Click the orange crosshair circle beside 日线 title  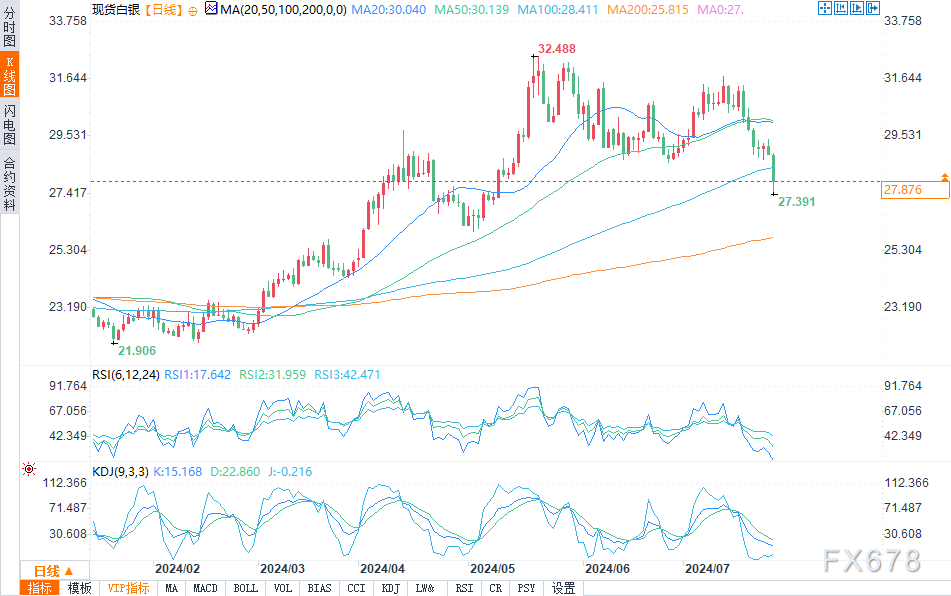[x=193, y=11]
